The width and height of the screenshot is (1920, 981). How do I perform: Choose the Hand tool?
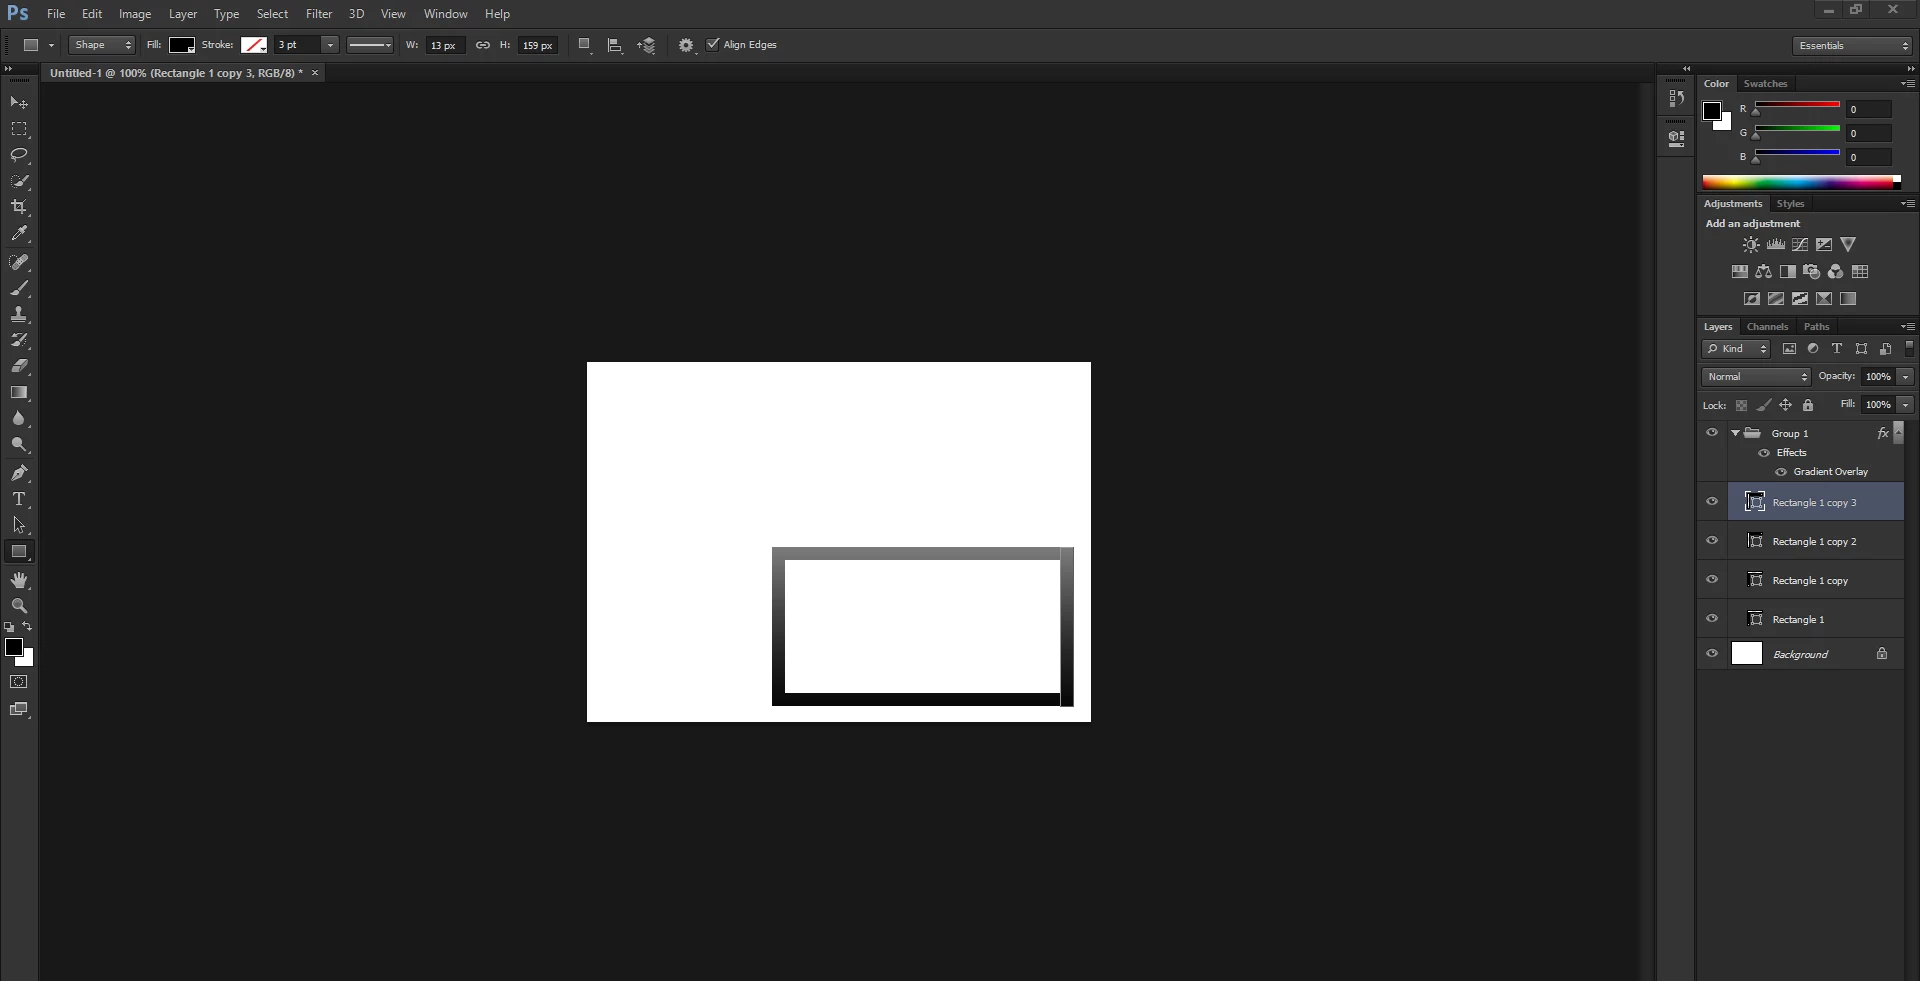(19, 580)
